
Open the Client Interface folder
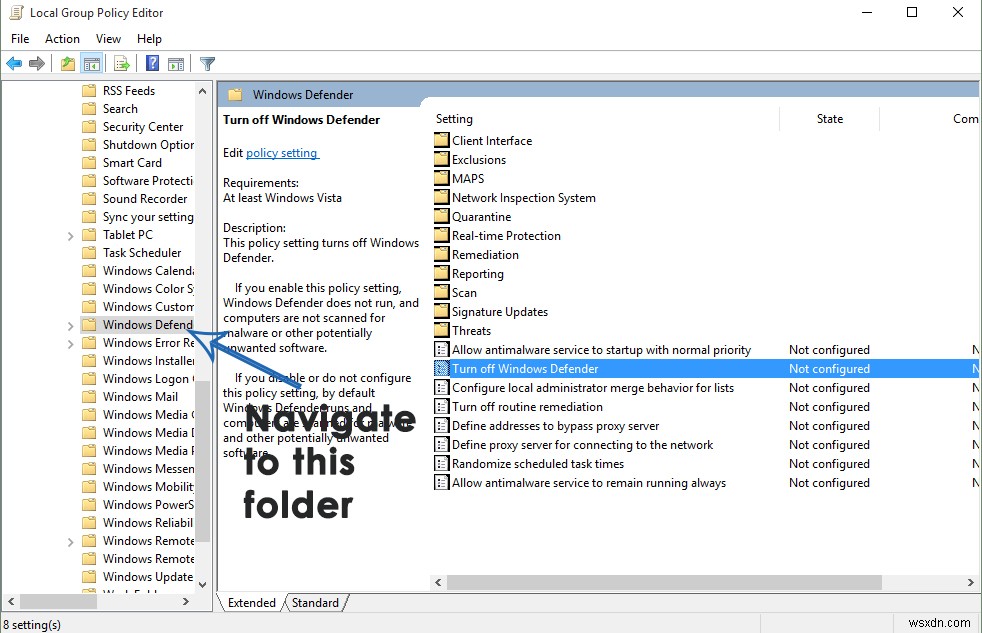coord(483,141)
